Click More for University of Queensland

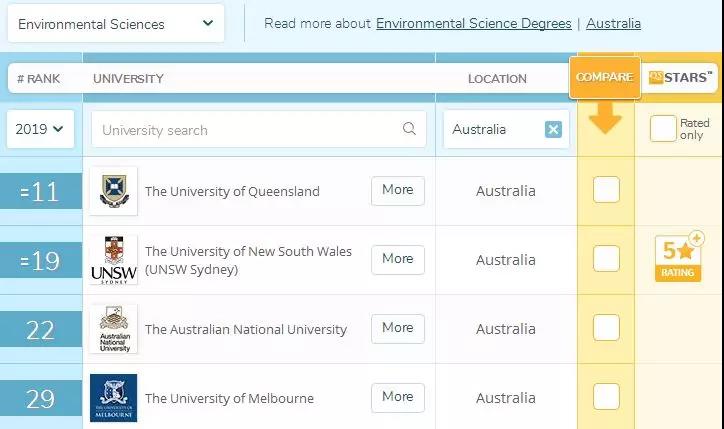(x=398, y=190)
